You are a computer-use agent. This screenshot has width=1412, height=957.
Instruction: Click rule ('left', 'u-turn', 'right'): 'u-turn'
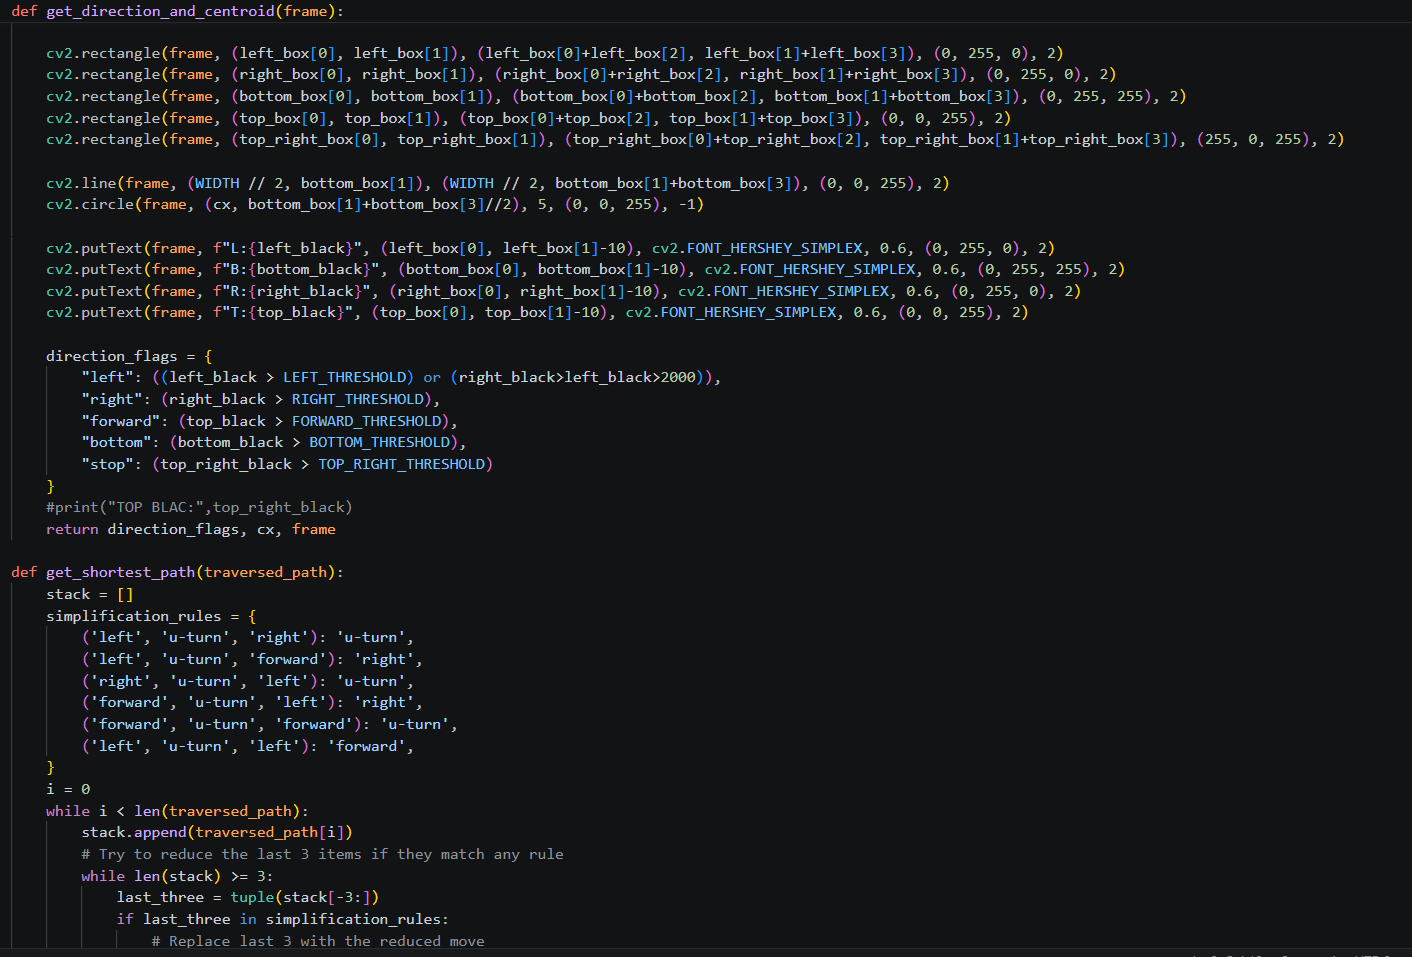tap(247, 637)
